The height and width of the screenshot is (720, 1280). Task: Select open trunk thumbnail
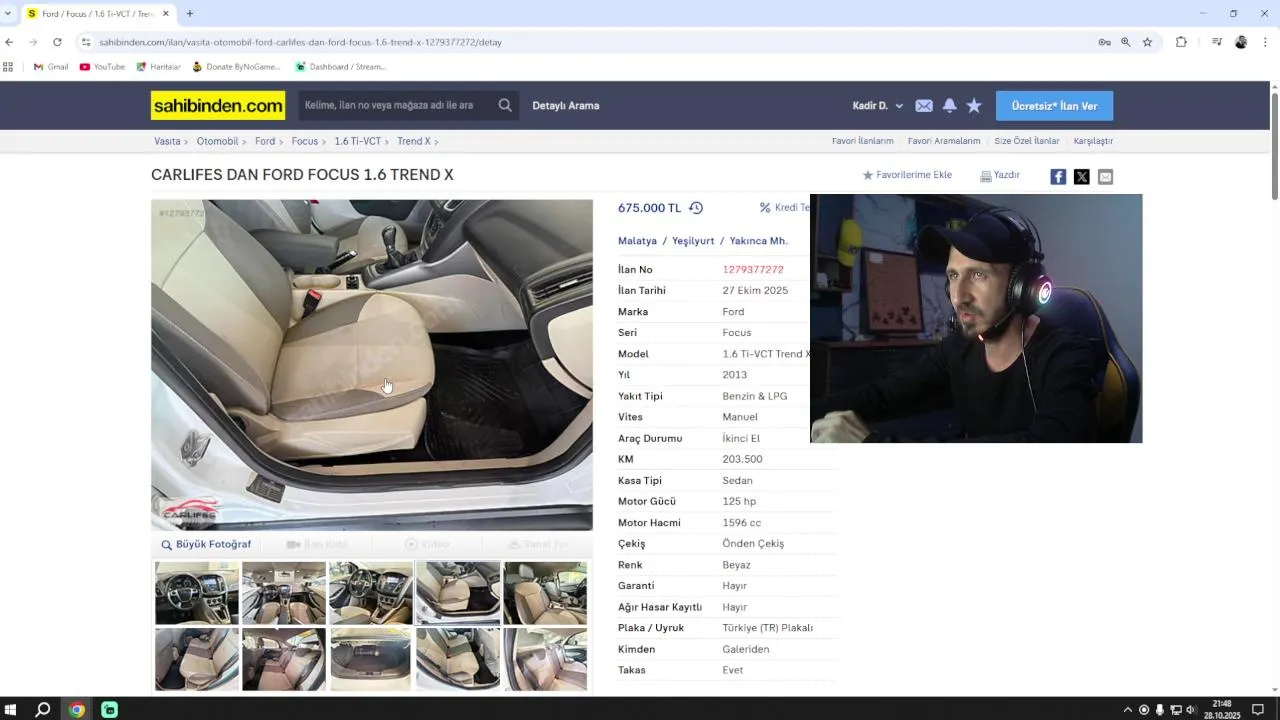[371, 659]
